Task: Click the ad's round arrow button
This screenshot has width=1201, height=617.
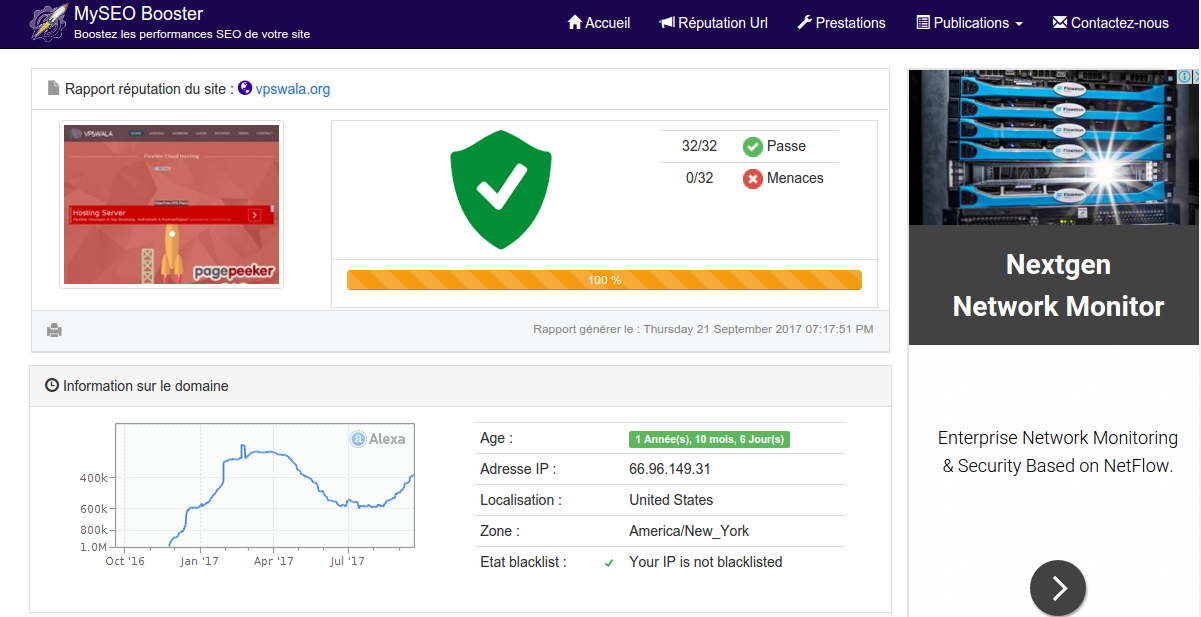Action: tap(1058, 588)
